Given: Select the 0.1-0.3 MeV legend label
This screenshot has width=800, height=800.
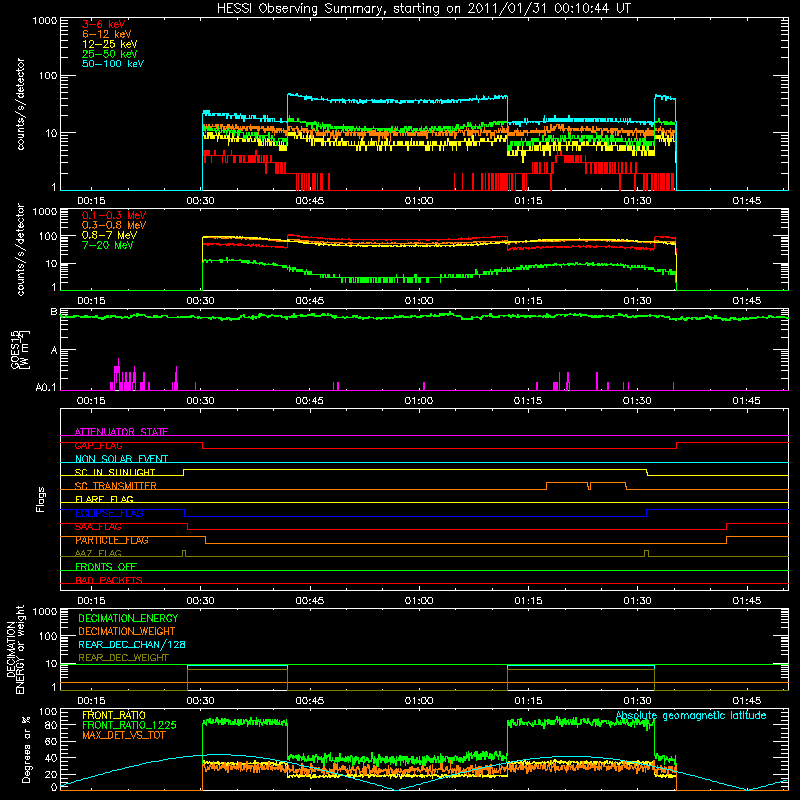Looking at the screenshot, I should (x=114, y=215).
